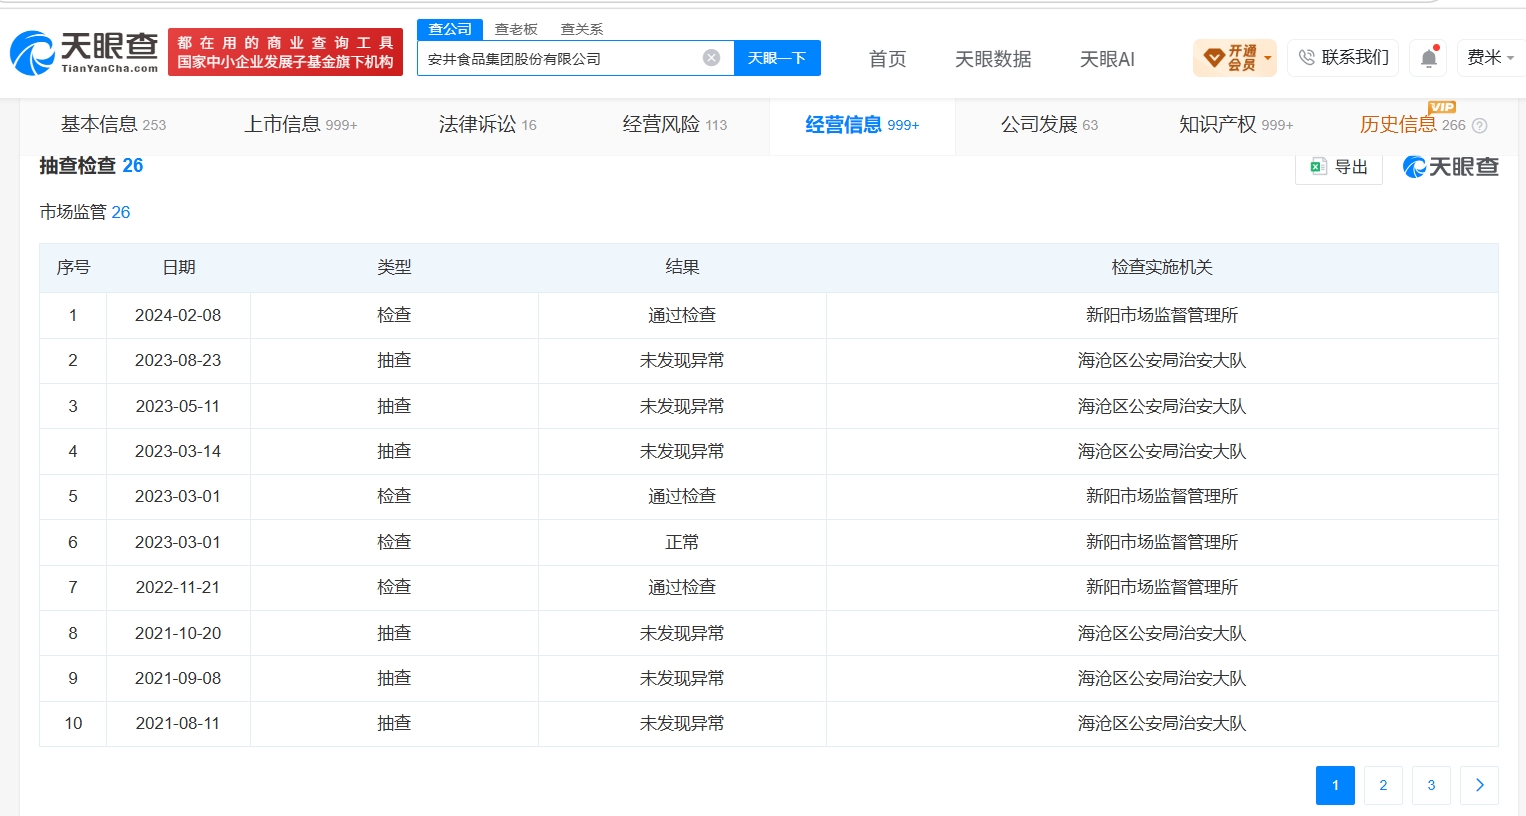Go to 首页 home link
This screenshot has width=1526, height=816.
tap(887, 59)
